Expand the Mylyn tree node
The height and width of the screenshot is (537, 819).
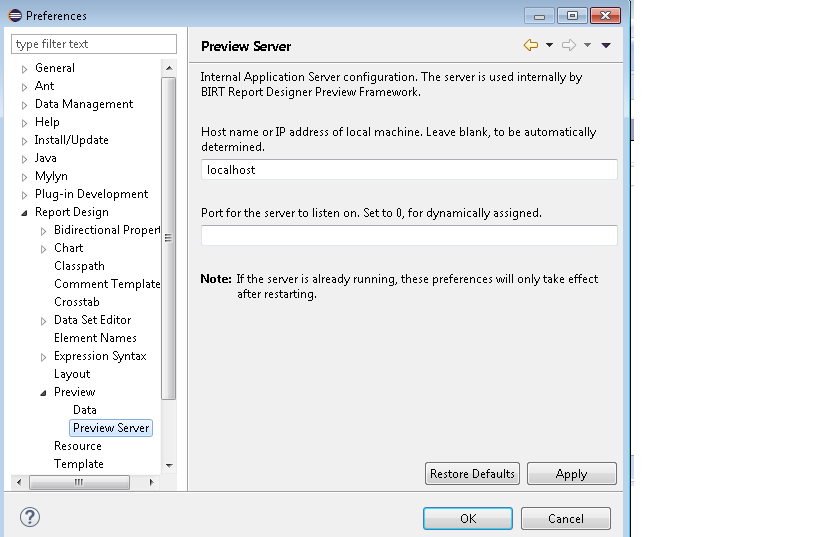pyautogui.click(x=24, y=177)
